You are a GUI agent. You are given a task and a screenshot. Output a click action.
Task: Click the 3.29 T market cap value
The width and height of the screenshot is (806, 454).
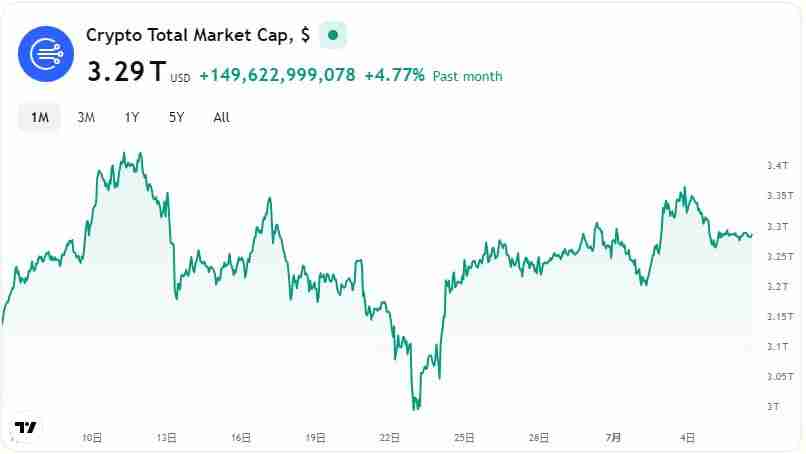(127, 73)
